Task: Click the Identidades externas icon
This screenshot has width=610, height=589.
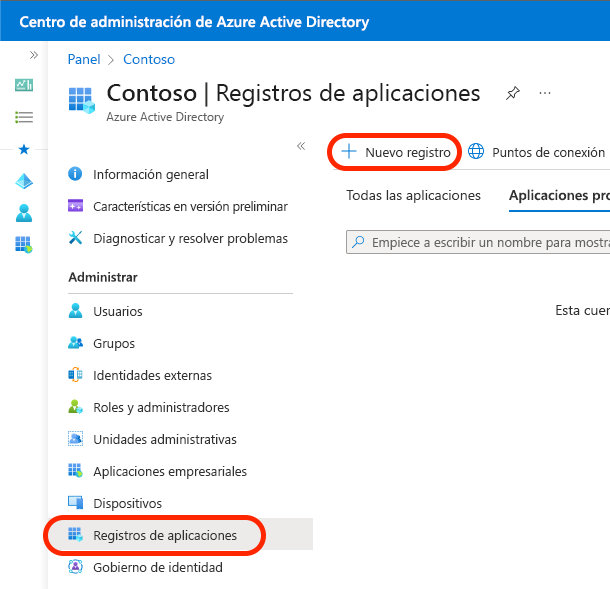Action: pos(75,375)
